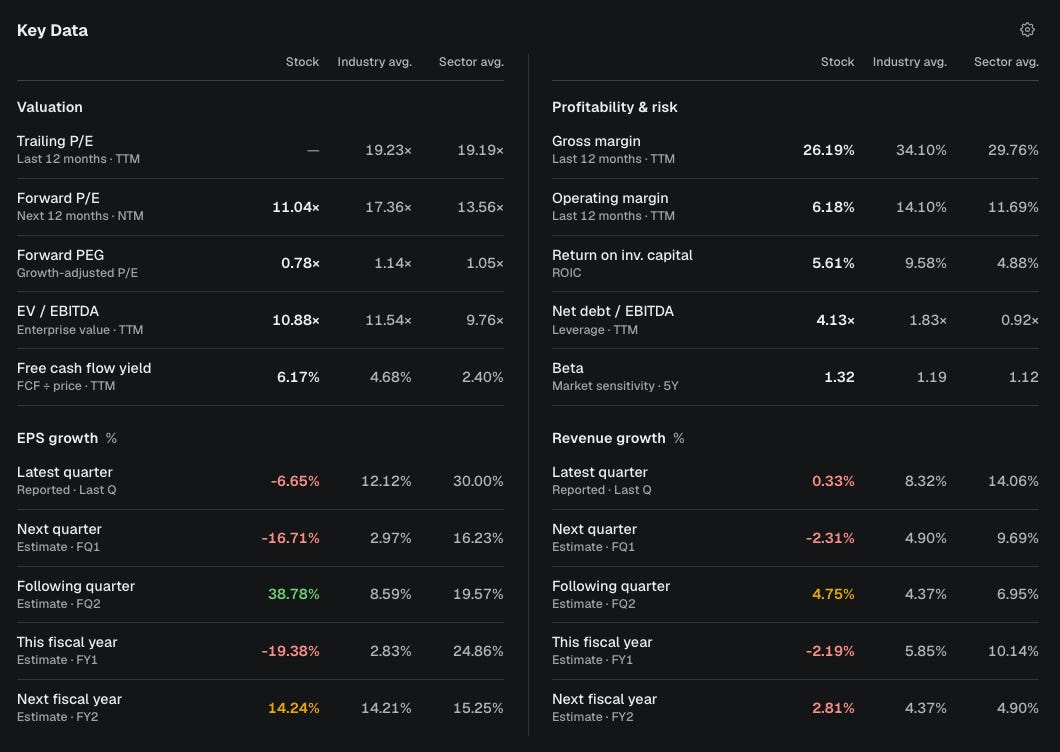Click Trailing P/E sector average 19.19×
Screen dimensions: 1060x752
click(480, 150)
